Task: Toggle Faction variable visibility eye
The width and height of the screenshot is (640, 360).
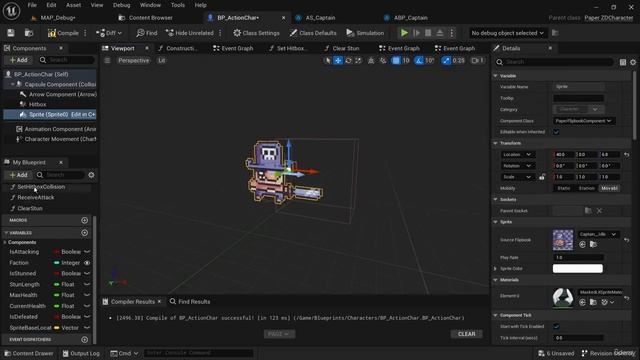Action: coord(87,263)
